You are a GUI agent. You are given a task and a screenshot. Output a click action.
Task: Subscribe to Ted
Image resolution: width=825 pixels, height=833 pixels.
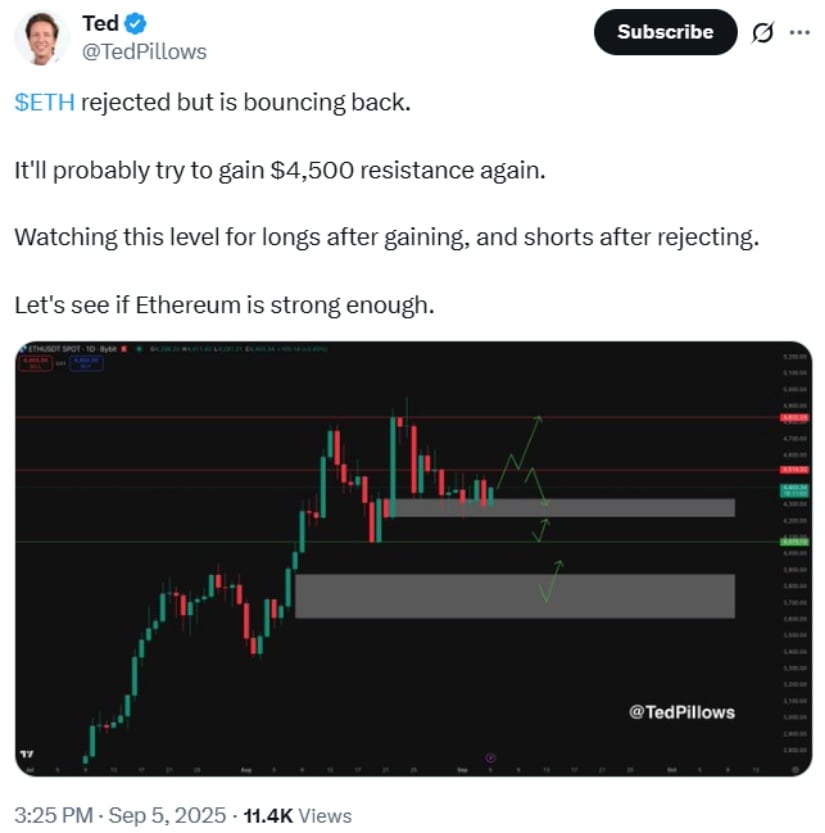665,32
